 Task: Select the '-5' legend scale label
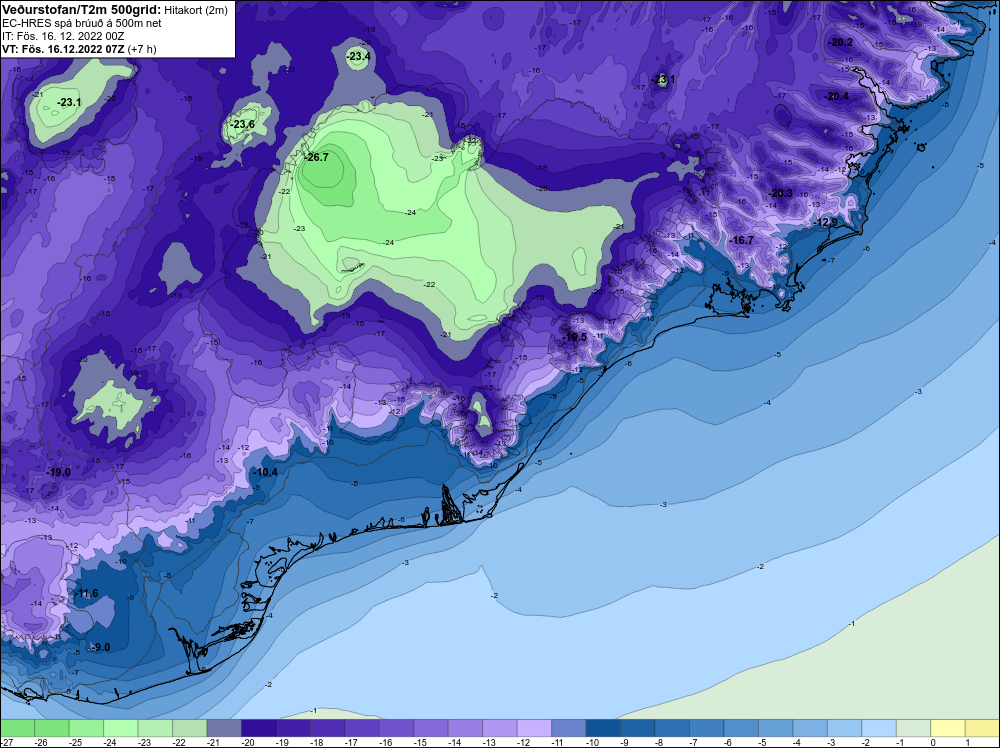click(761, 742)
